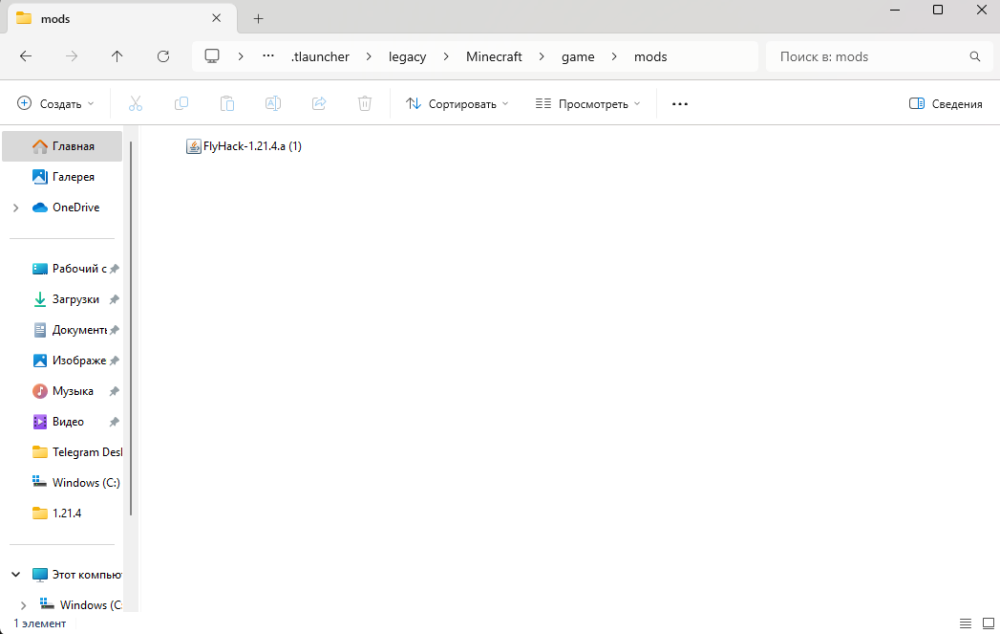The width and height of the screenshot is (1000, 634).
Task: Toggle the Сведения details pane
Action: (946, 103)
